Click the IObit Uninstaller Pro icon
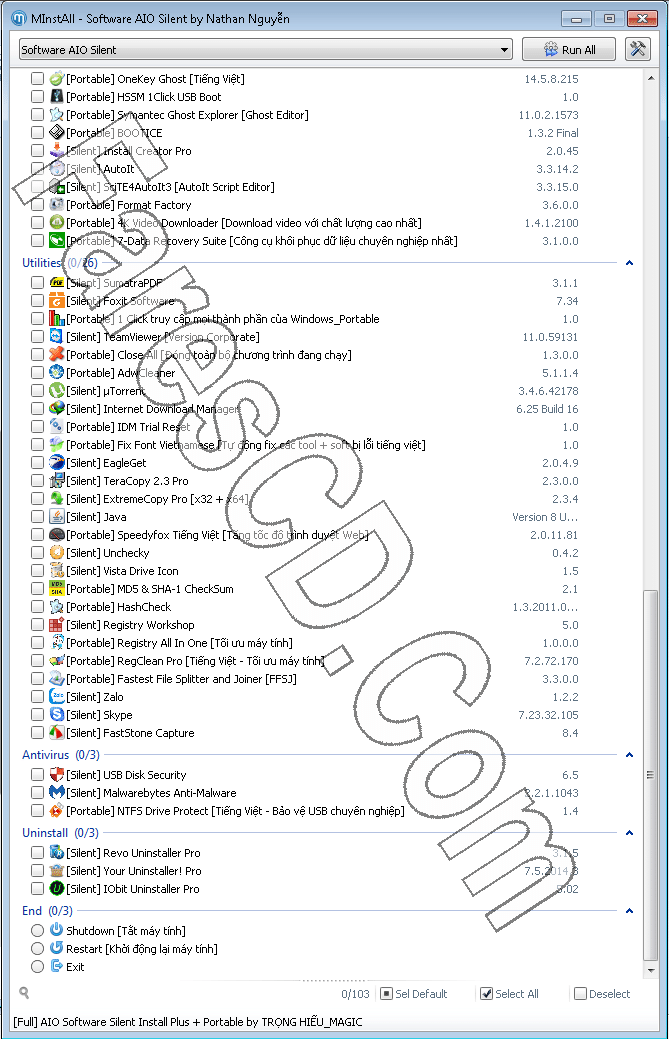Screen dimensions: 669x1039 [57, 889]
